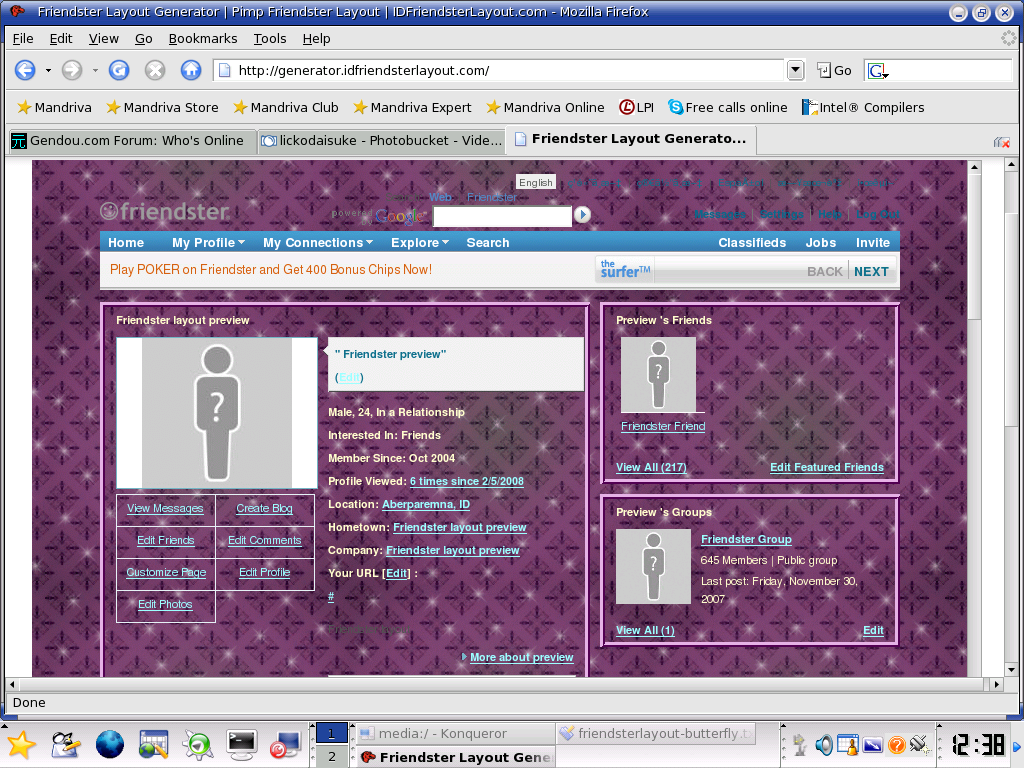1024x768 pixels.
Task: Click the Google search box on Friendster page
Action: coord(502,216)
